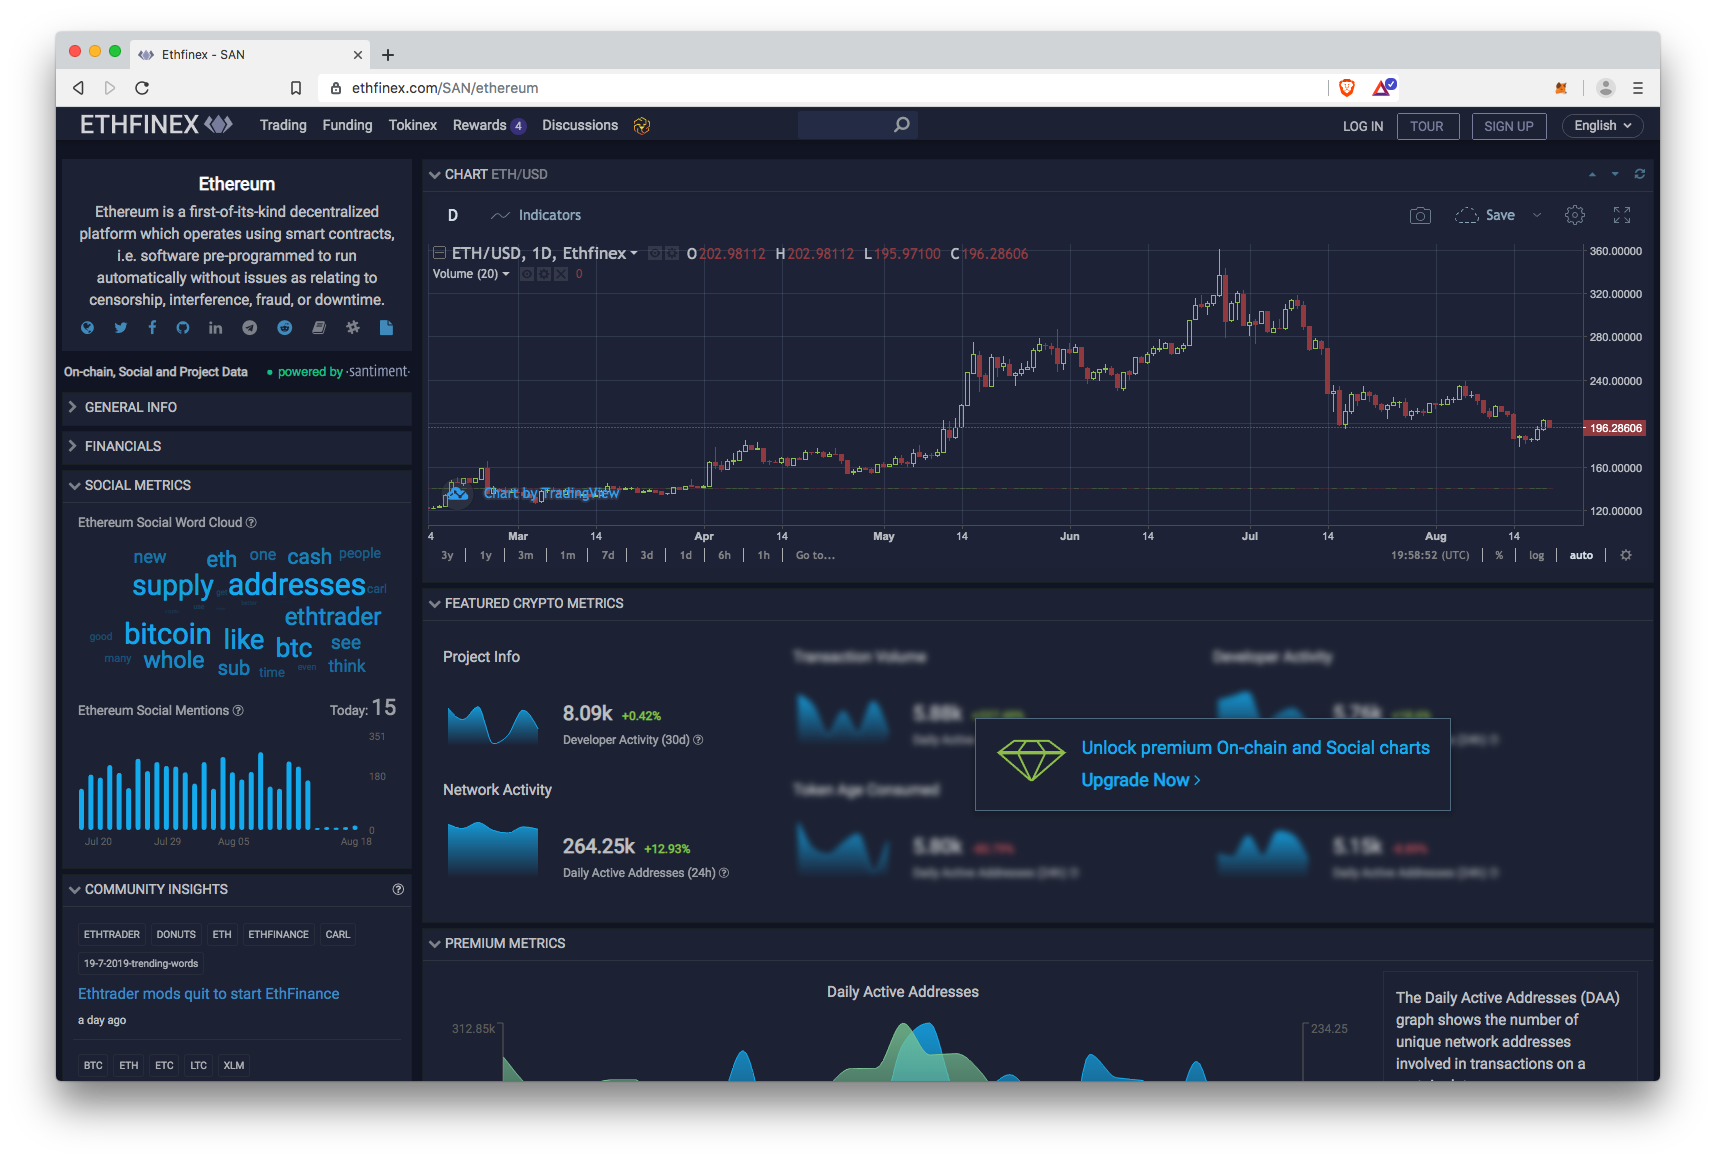Open Ethereum LinkedIn icon
Screen dimensions: 1716x1161
[215, 328]
